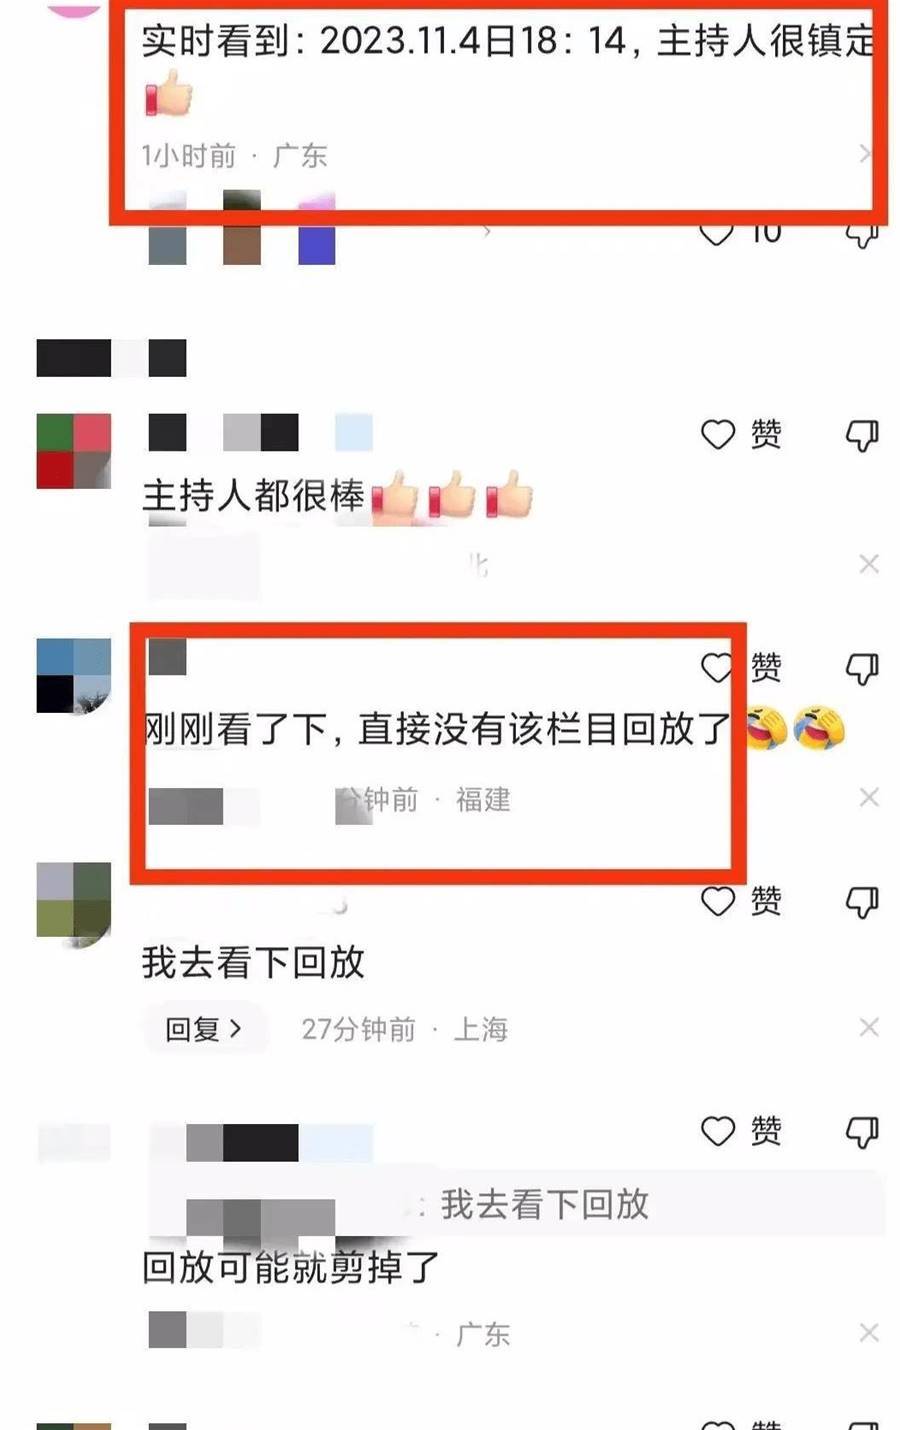Dislike the '直接没有该栏目回放了' comment
This screenshot has height=1430, width=900.
pos(862,668)
